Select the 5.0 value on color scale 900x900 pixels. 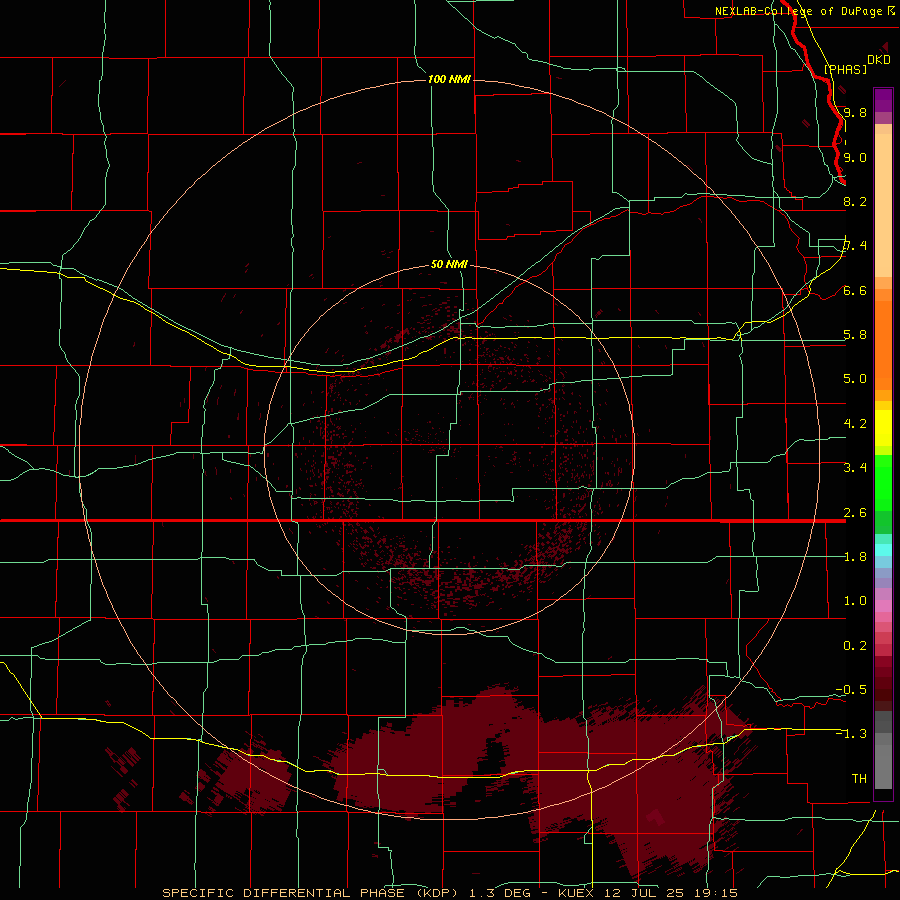pyautogui.click(x=855, y=379)
